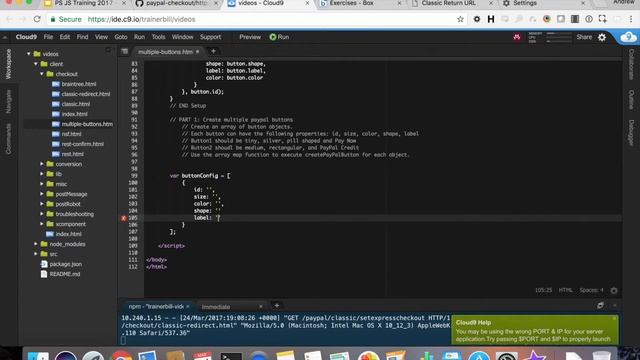Click the error marker on line 105
640x360 pixels.
(x=124, y=218)
